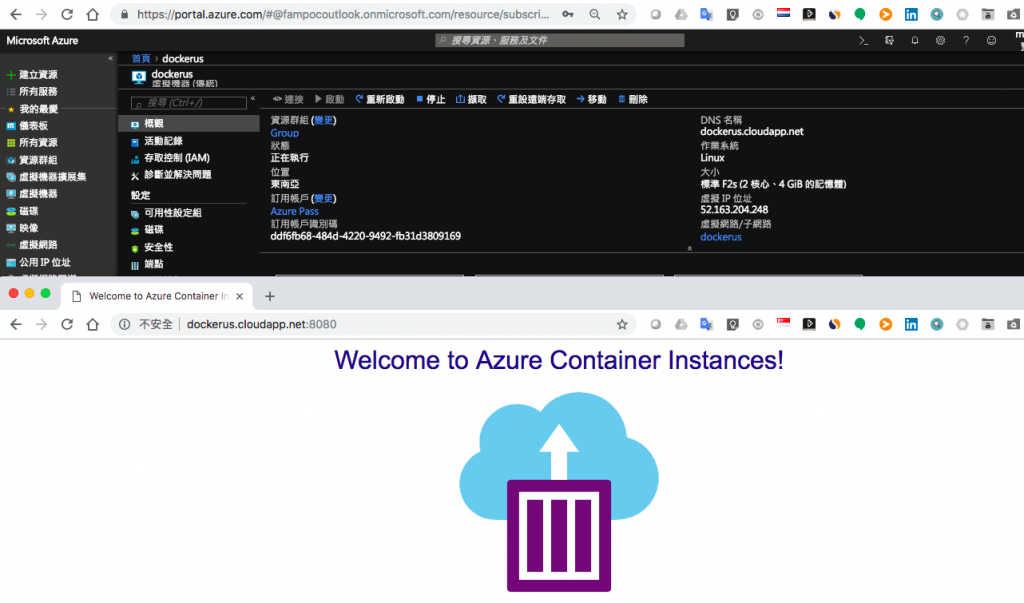Go back in container window browser
The image size is (1024, 603).
click(x=16, y=324)
